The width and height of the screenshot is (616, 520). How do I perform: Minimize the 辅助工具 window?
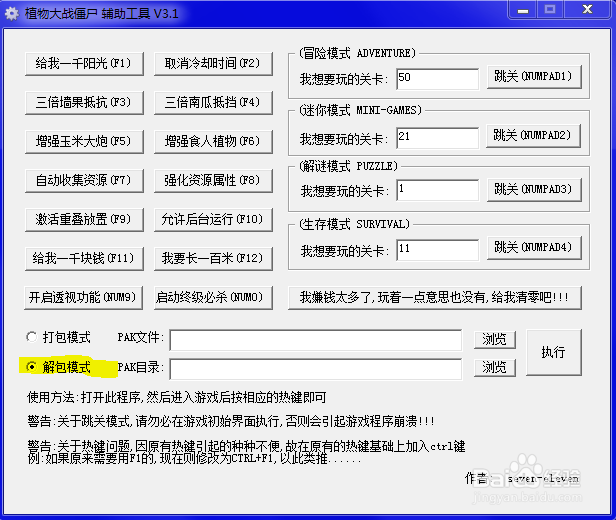[522, 10]
